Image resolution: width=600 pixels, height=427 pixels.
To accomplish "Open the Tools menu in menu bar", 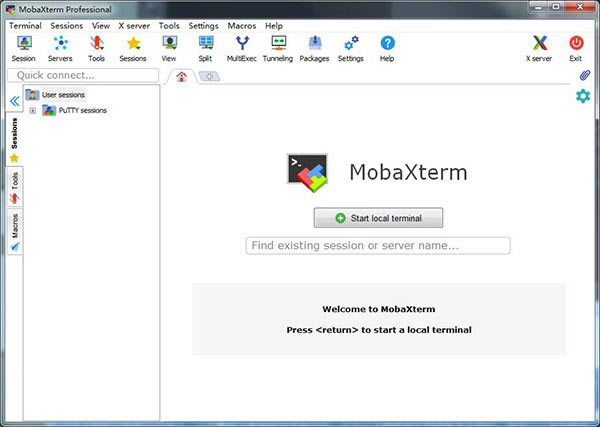I will click(169, 26).
